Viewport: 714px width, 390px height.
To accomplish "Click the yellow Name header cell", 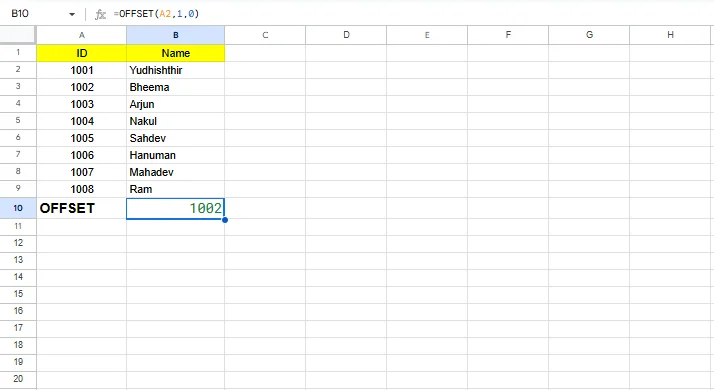I will [175, 53].
